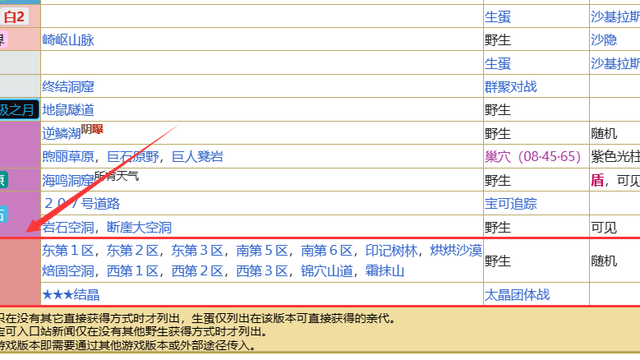Click the 曝 weather superscript
The width and height of the screenshot is (640, 360).
pos(98,129)
